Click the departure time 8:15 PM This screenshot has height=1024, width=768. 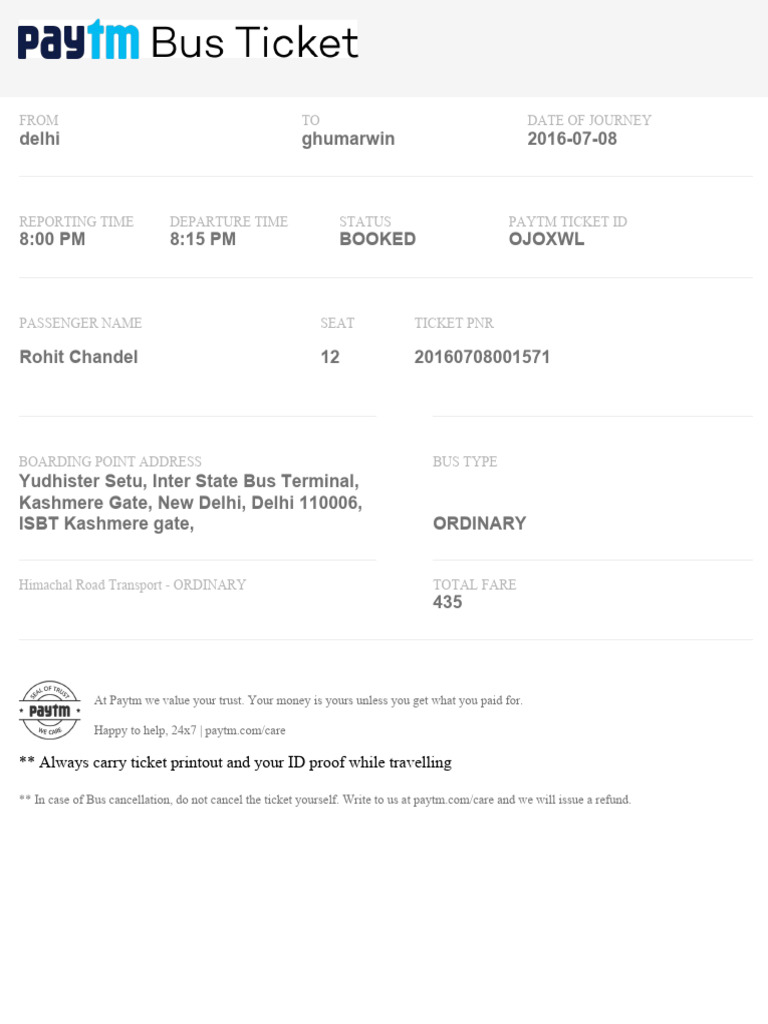click(x=202, y=239)
